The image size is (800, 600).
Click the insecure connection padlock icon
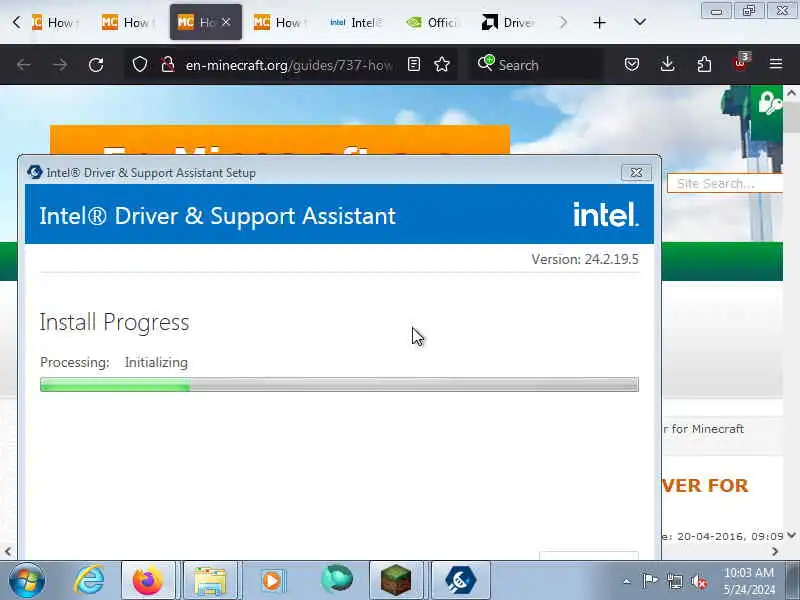click(168, 65)
